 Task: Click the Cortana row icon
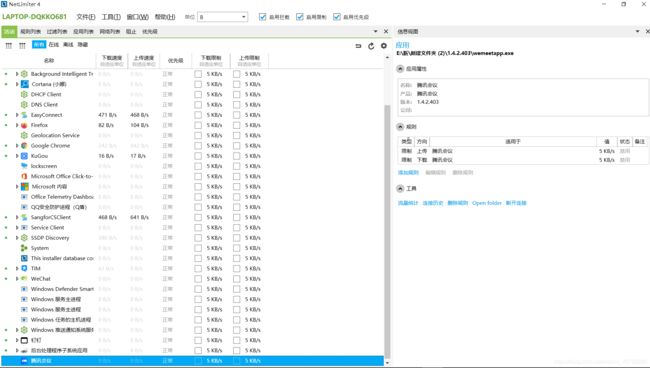pyautogui.click(x=24, y=84)
